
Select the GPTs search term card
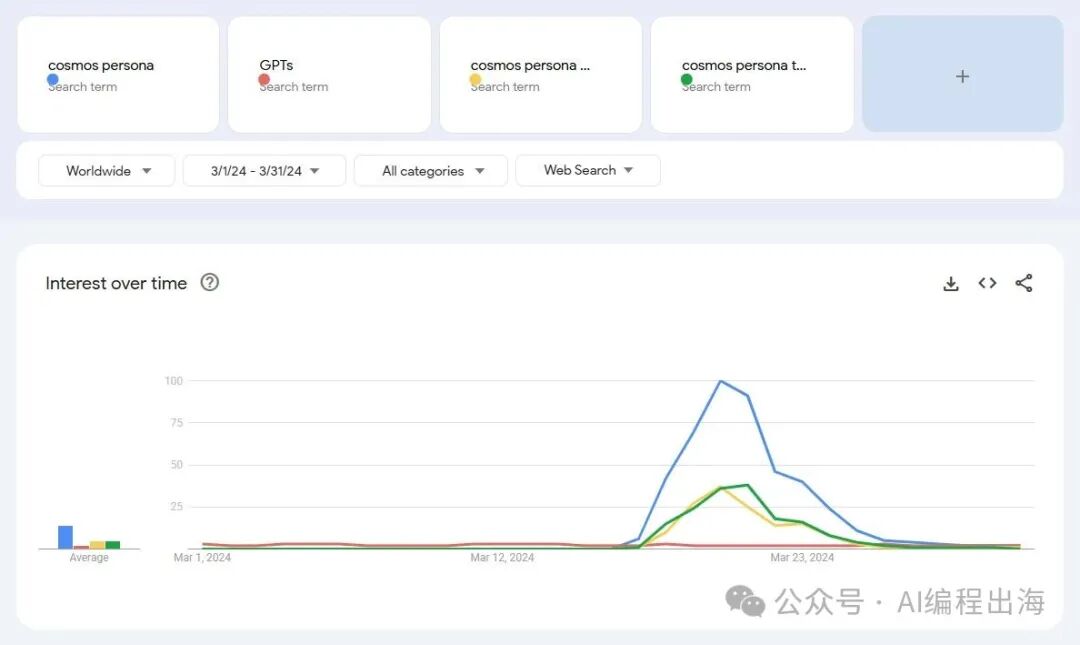tap(329, 75)
